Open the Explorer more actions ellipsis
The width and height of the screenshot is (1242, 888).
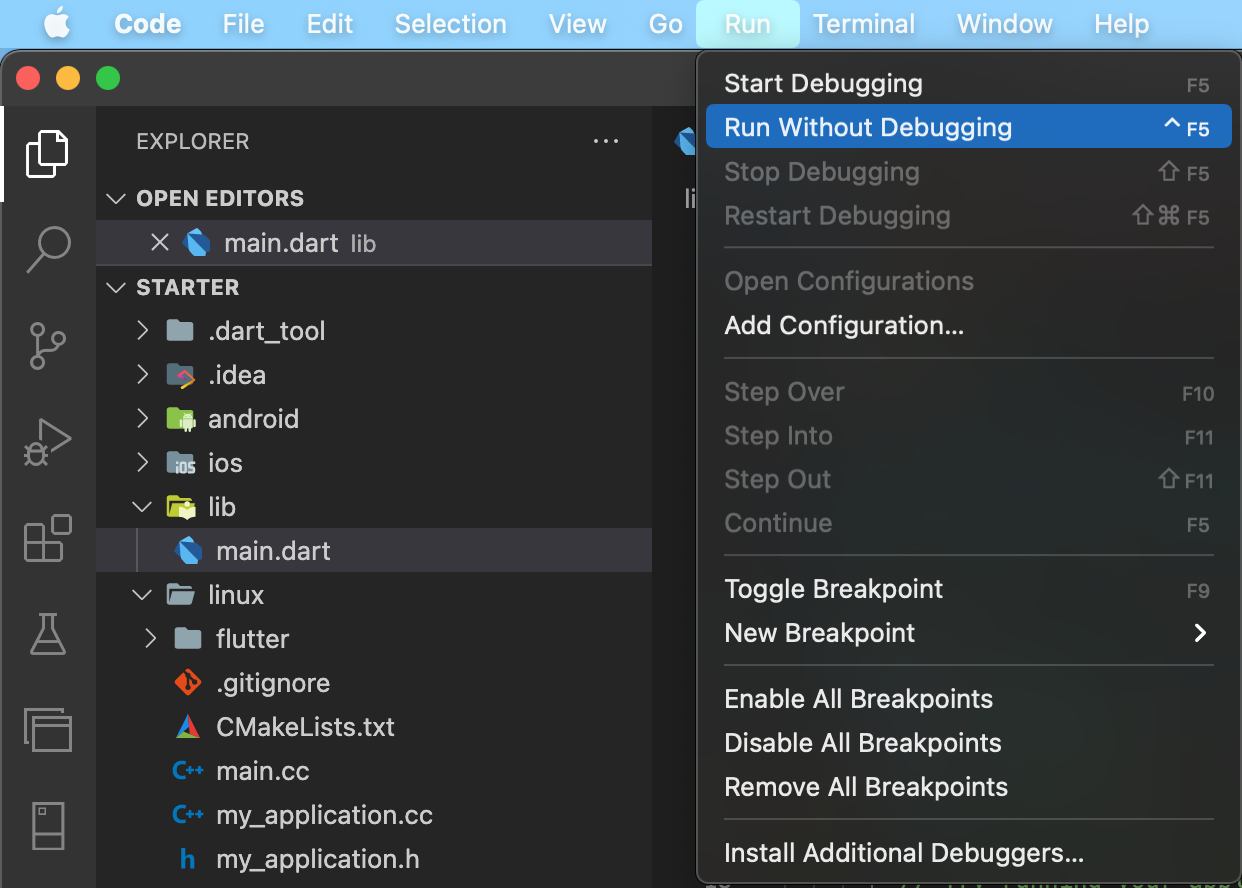606,142
